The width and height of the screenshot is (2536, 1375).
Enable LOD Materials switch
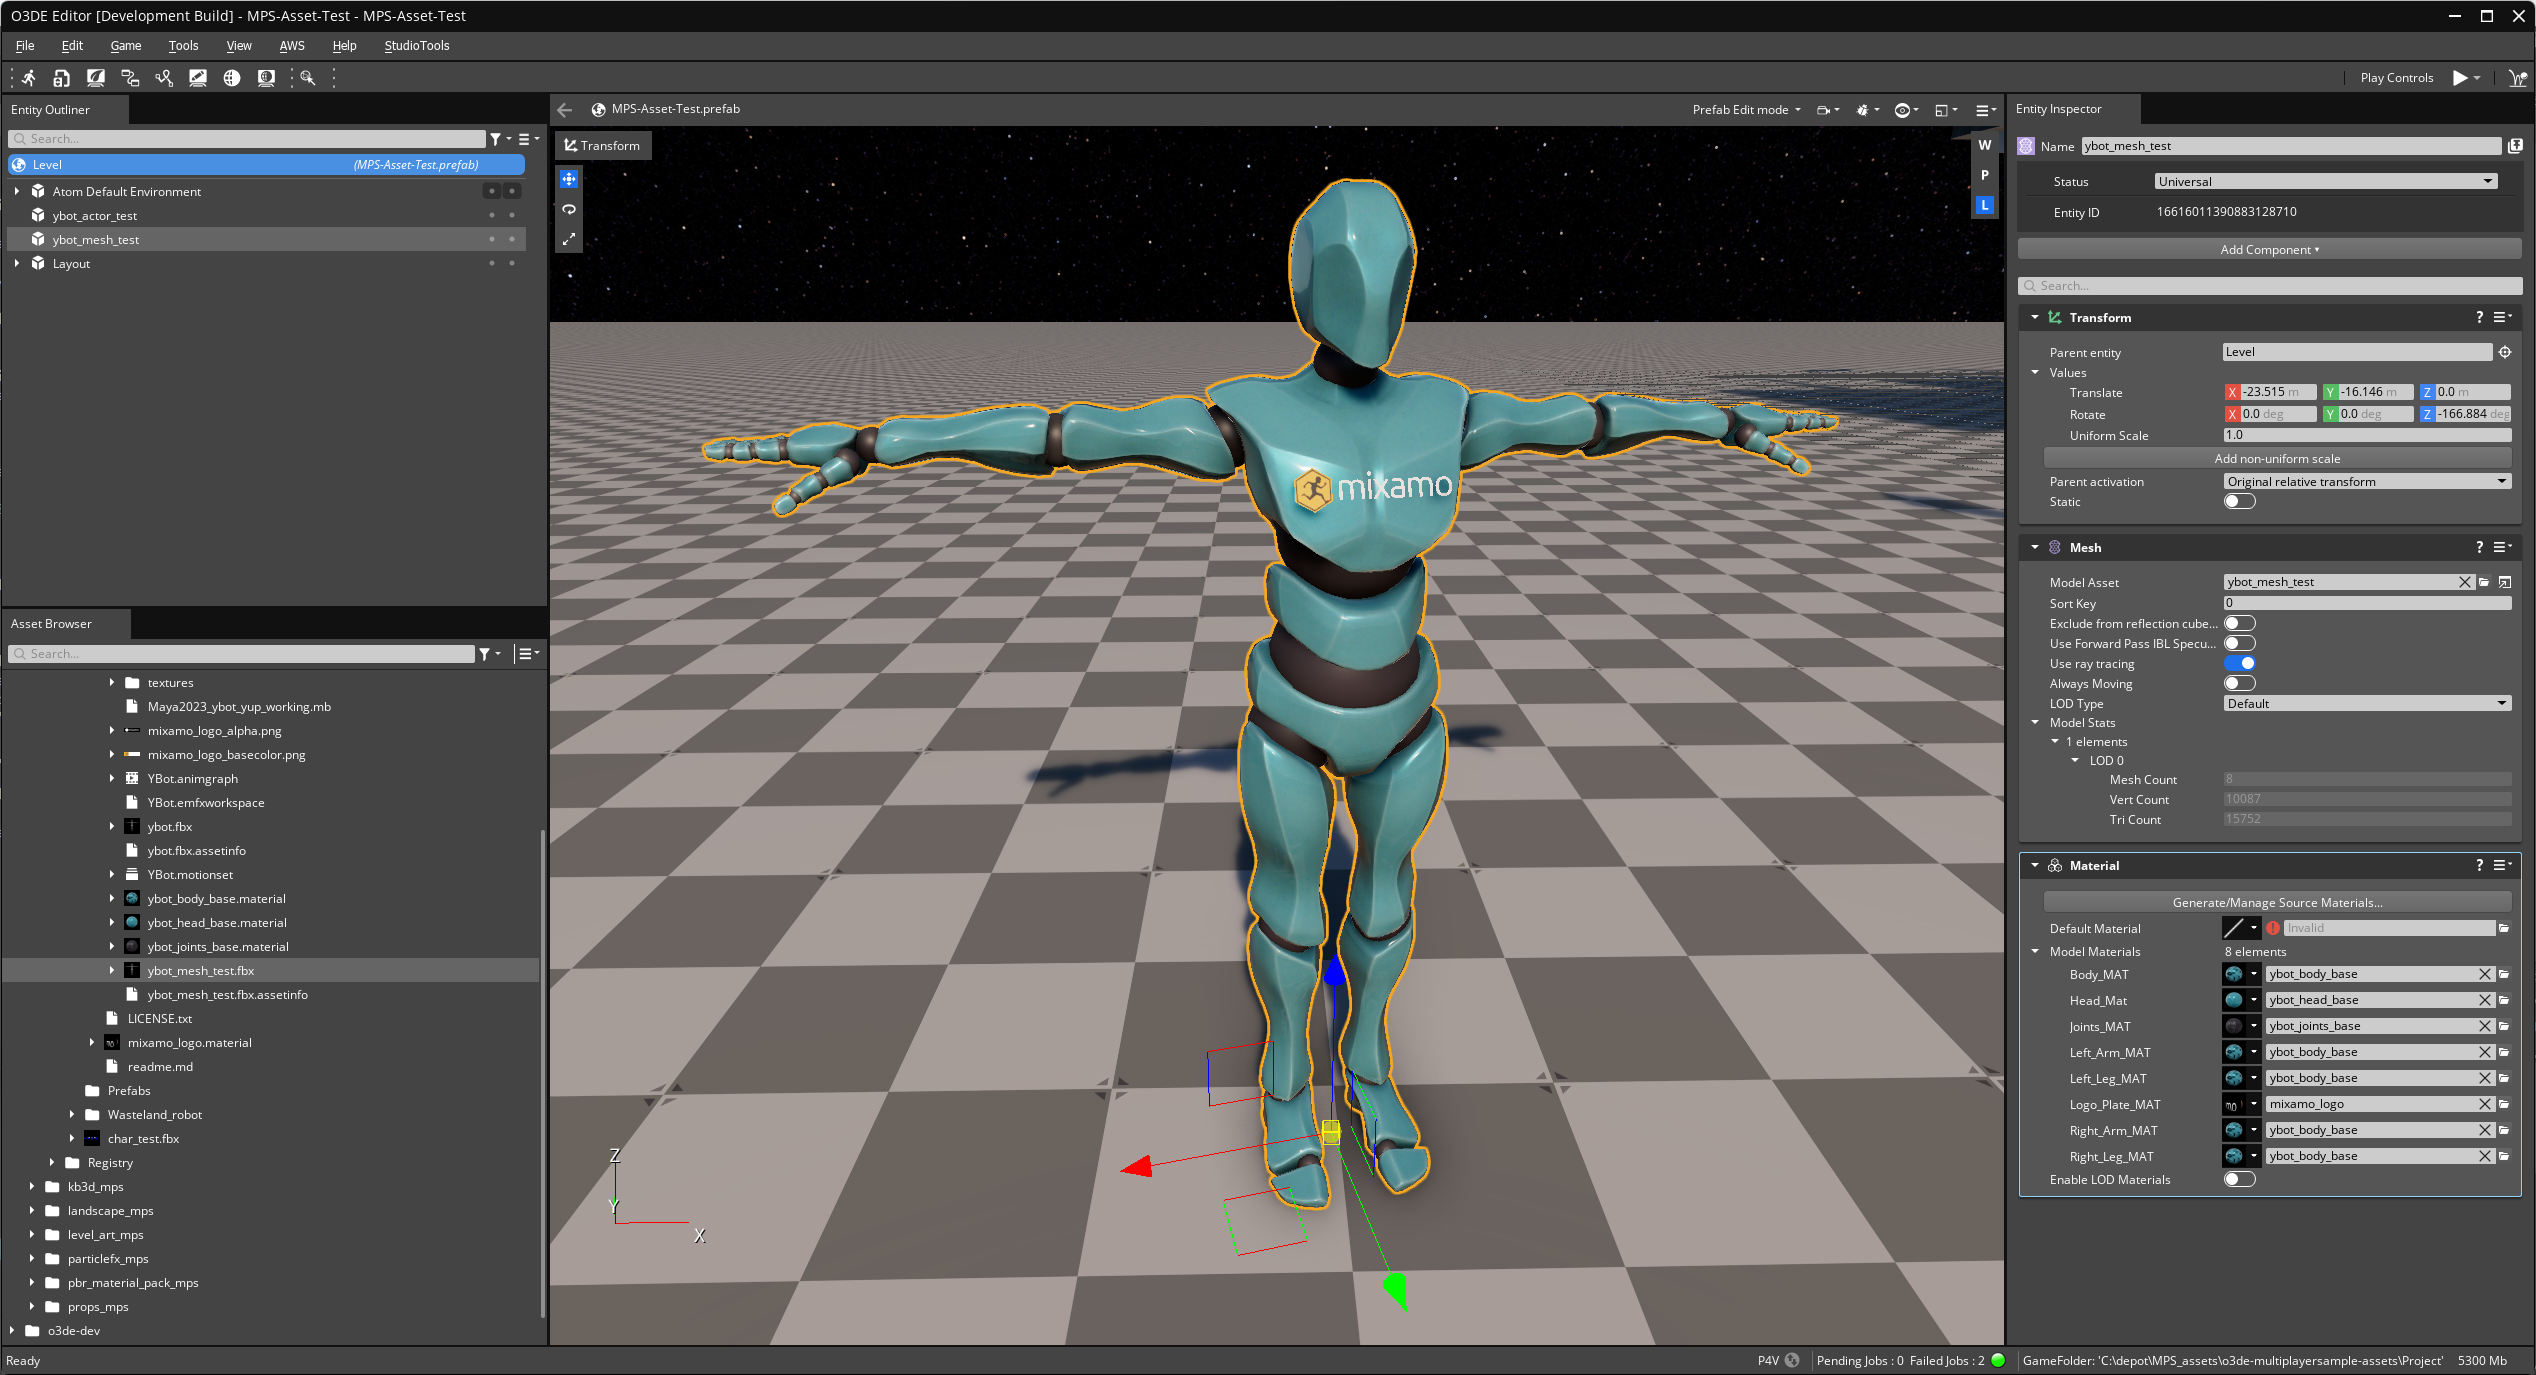tap(2240, 1180)
